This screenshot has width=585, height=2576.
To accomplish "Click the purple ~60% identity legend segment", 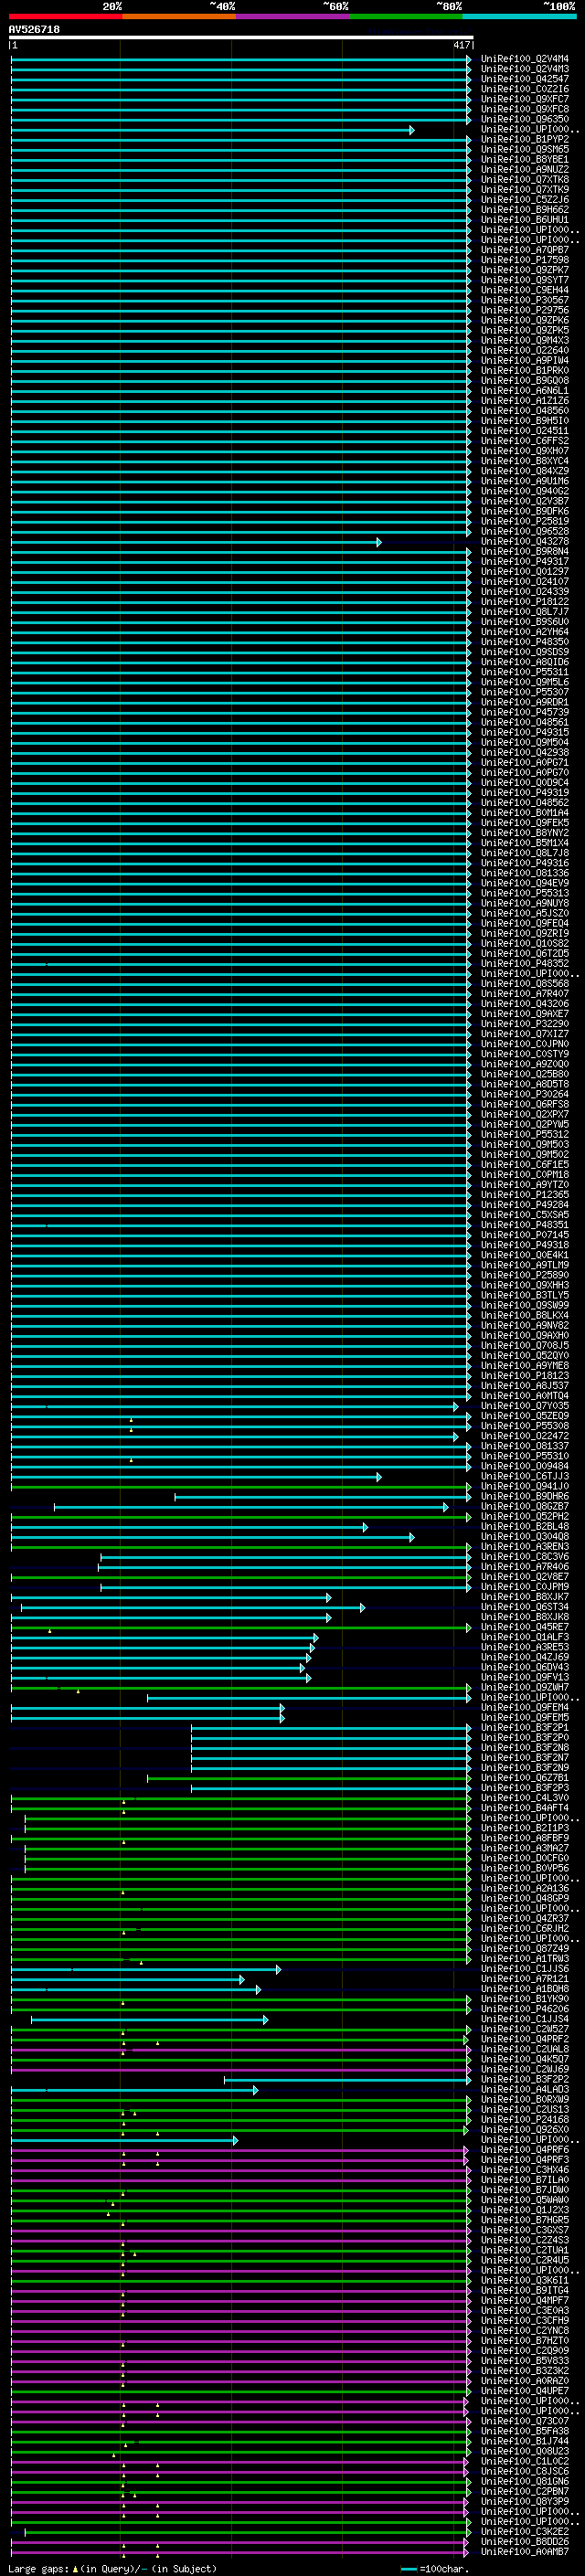I will (x=292, y=16).
